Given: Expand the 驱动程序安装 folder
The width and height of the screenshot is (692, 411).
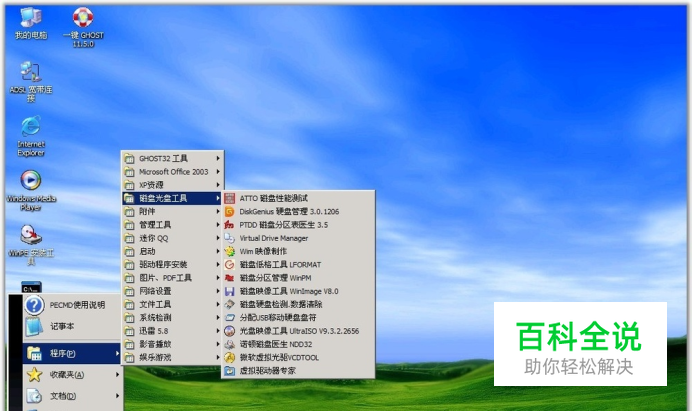Looking at the screenshot, I should pyautogui.click(x=173, y=264).
